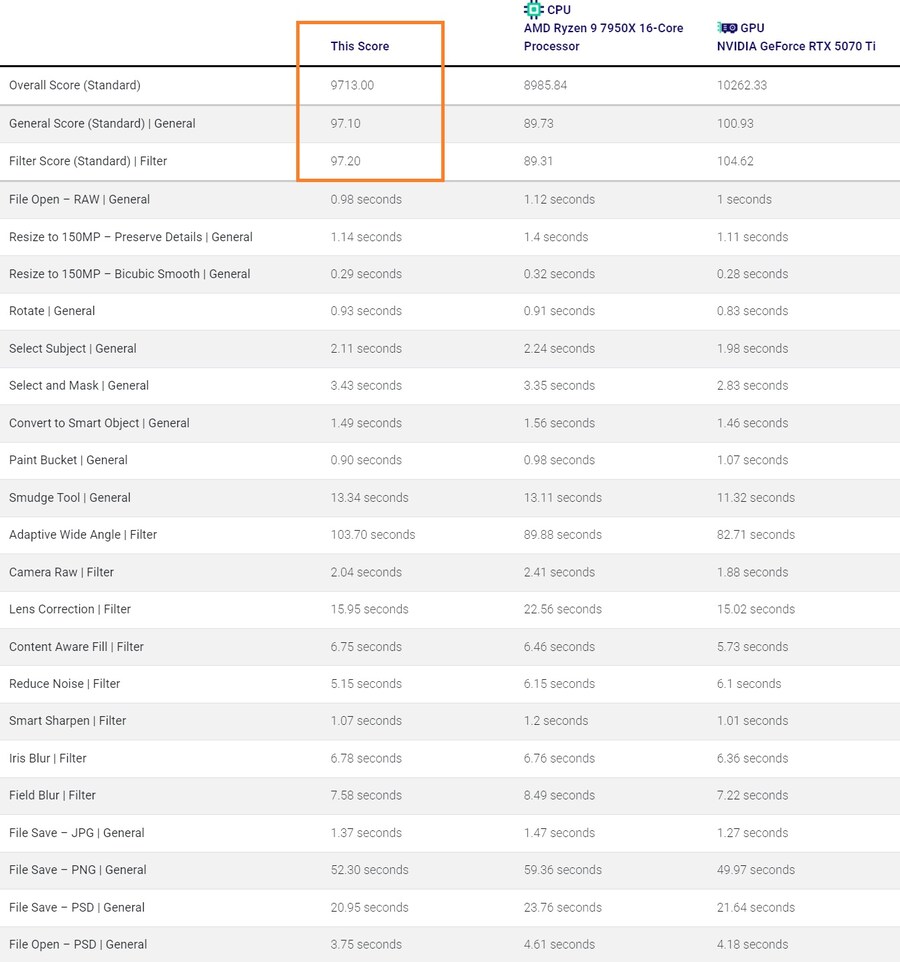Click the File Open – PSD 4.18 seconds value

click(752, 944)
